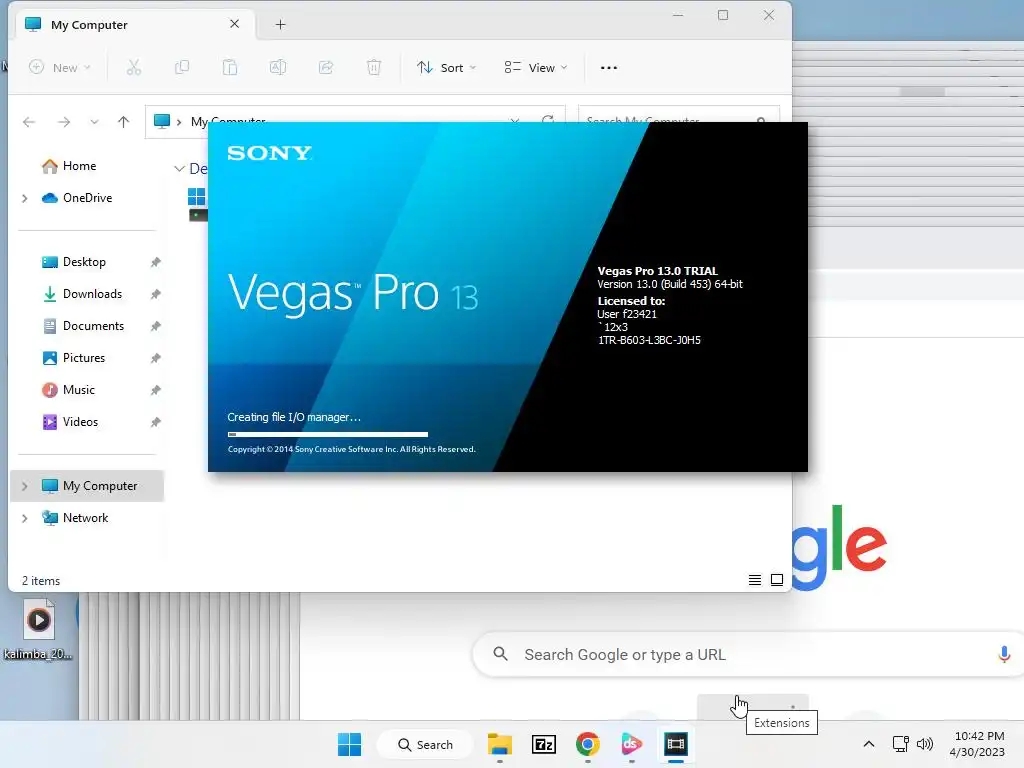This screenshot has height=768, width=1024.
Task: Click Chrome's voice search microphone icon
Action: point(1004,654)
